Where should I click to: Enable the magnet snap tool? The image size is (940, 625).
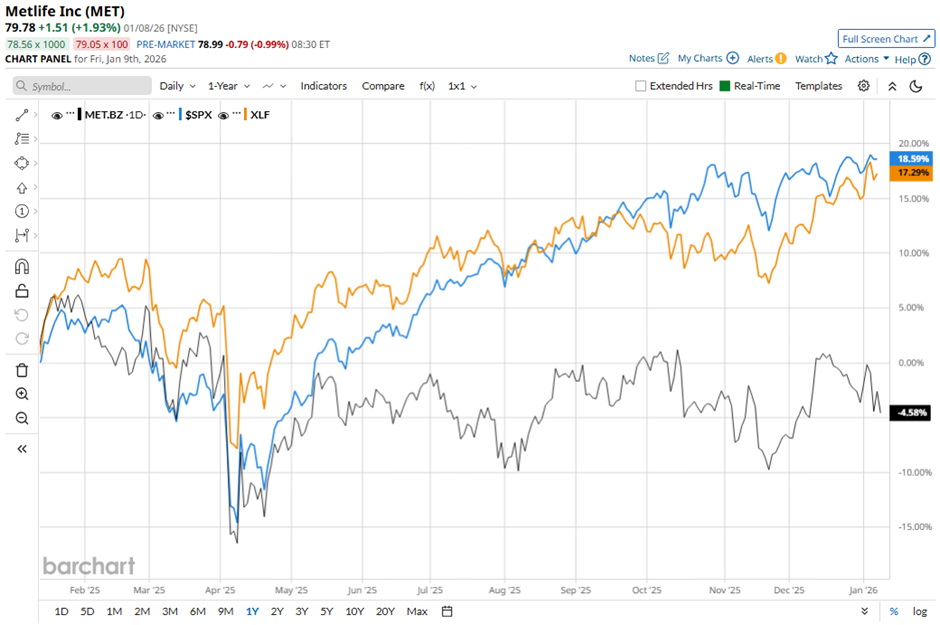(x=22, y=266)
